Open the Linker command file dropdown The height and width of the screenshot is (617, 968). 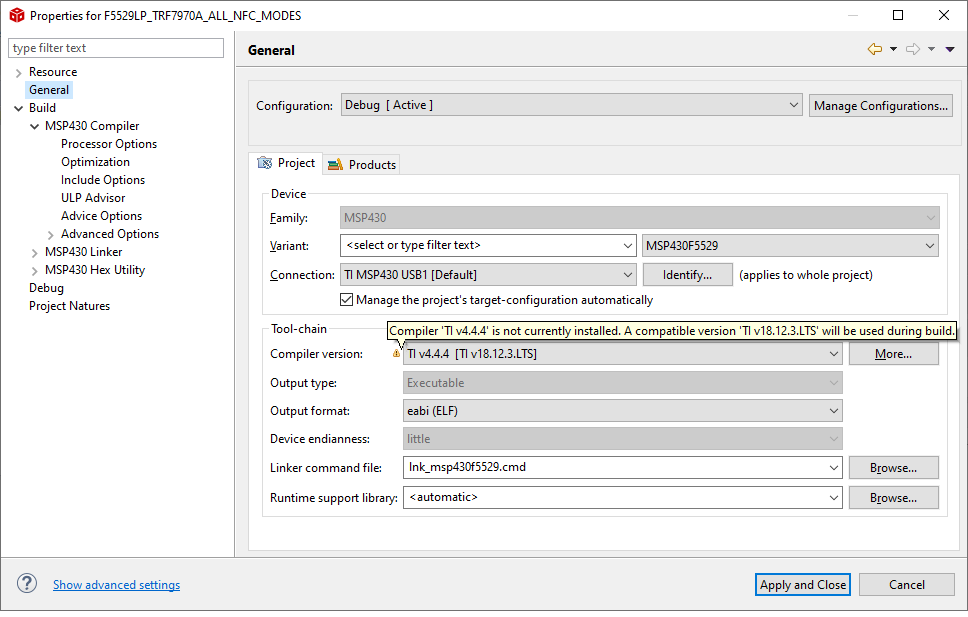(623, 468)
